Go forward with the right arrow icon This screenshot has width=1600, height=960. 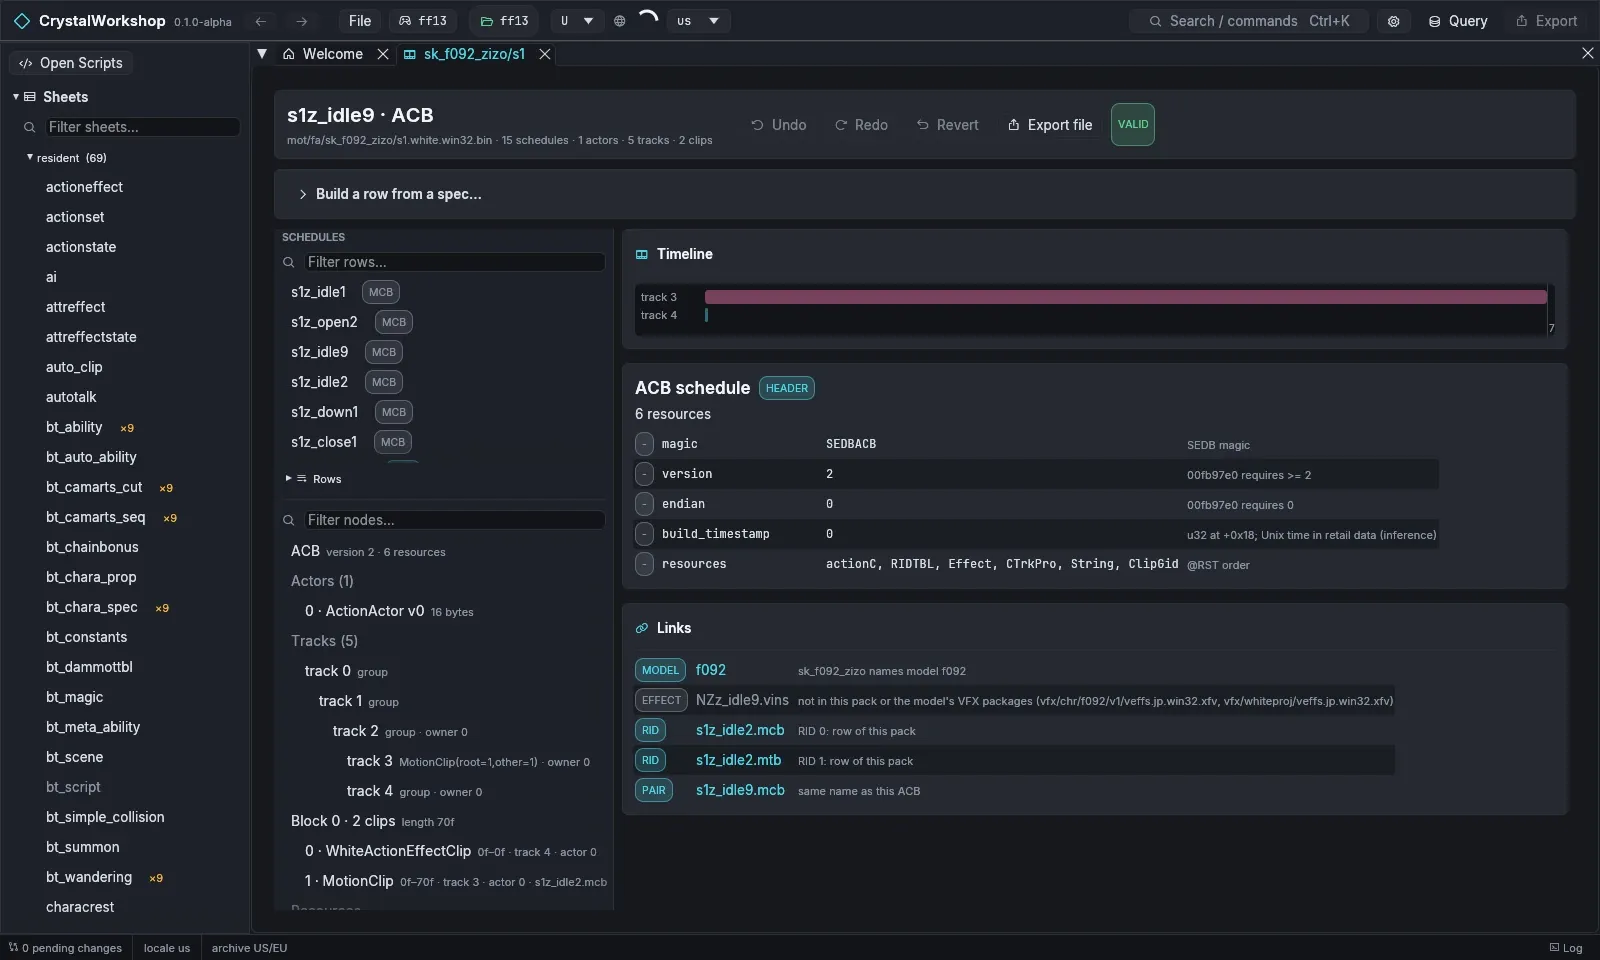301,21
